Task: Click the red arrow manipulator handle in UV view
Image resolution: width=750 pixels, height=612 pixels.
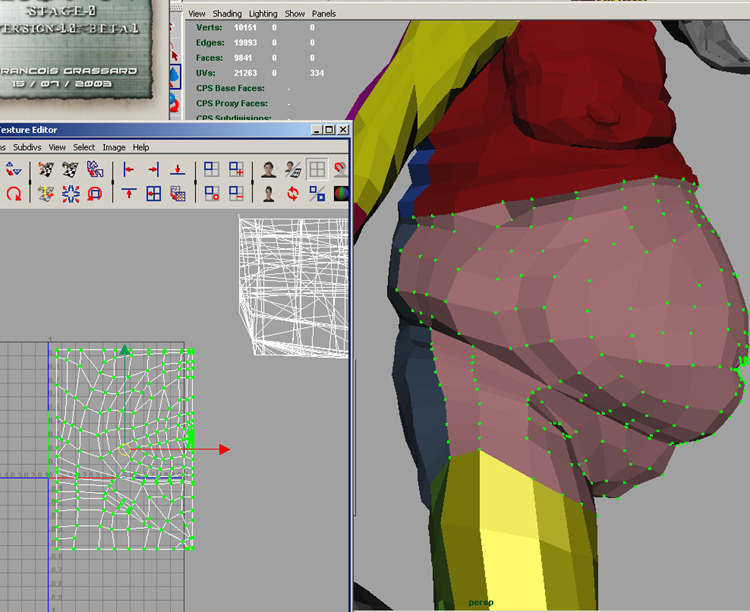Action: click(224, 449)
